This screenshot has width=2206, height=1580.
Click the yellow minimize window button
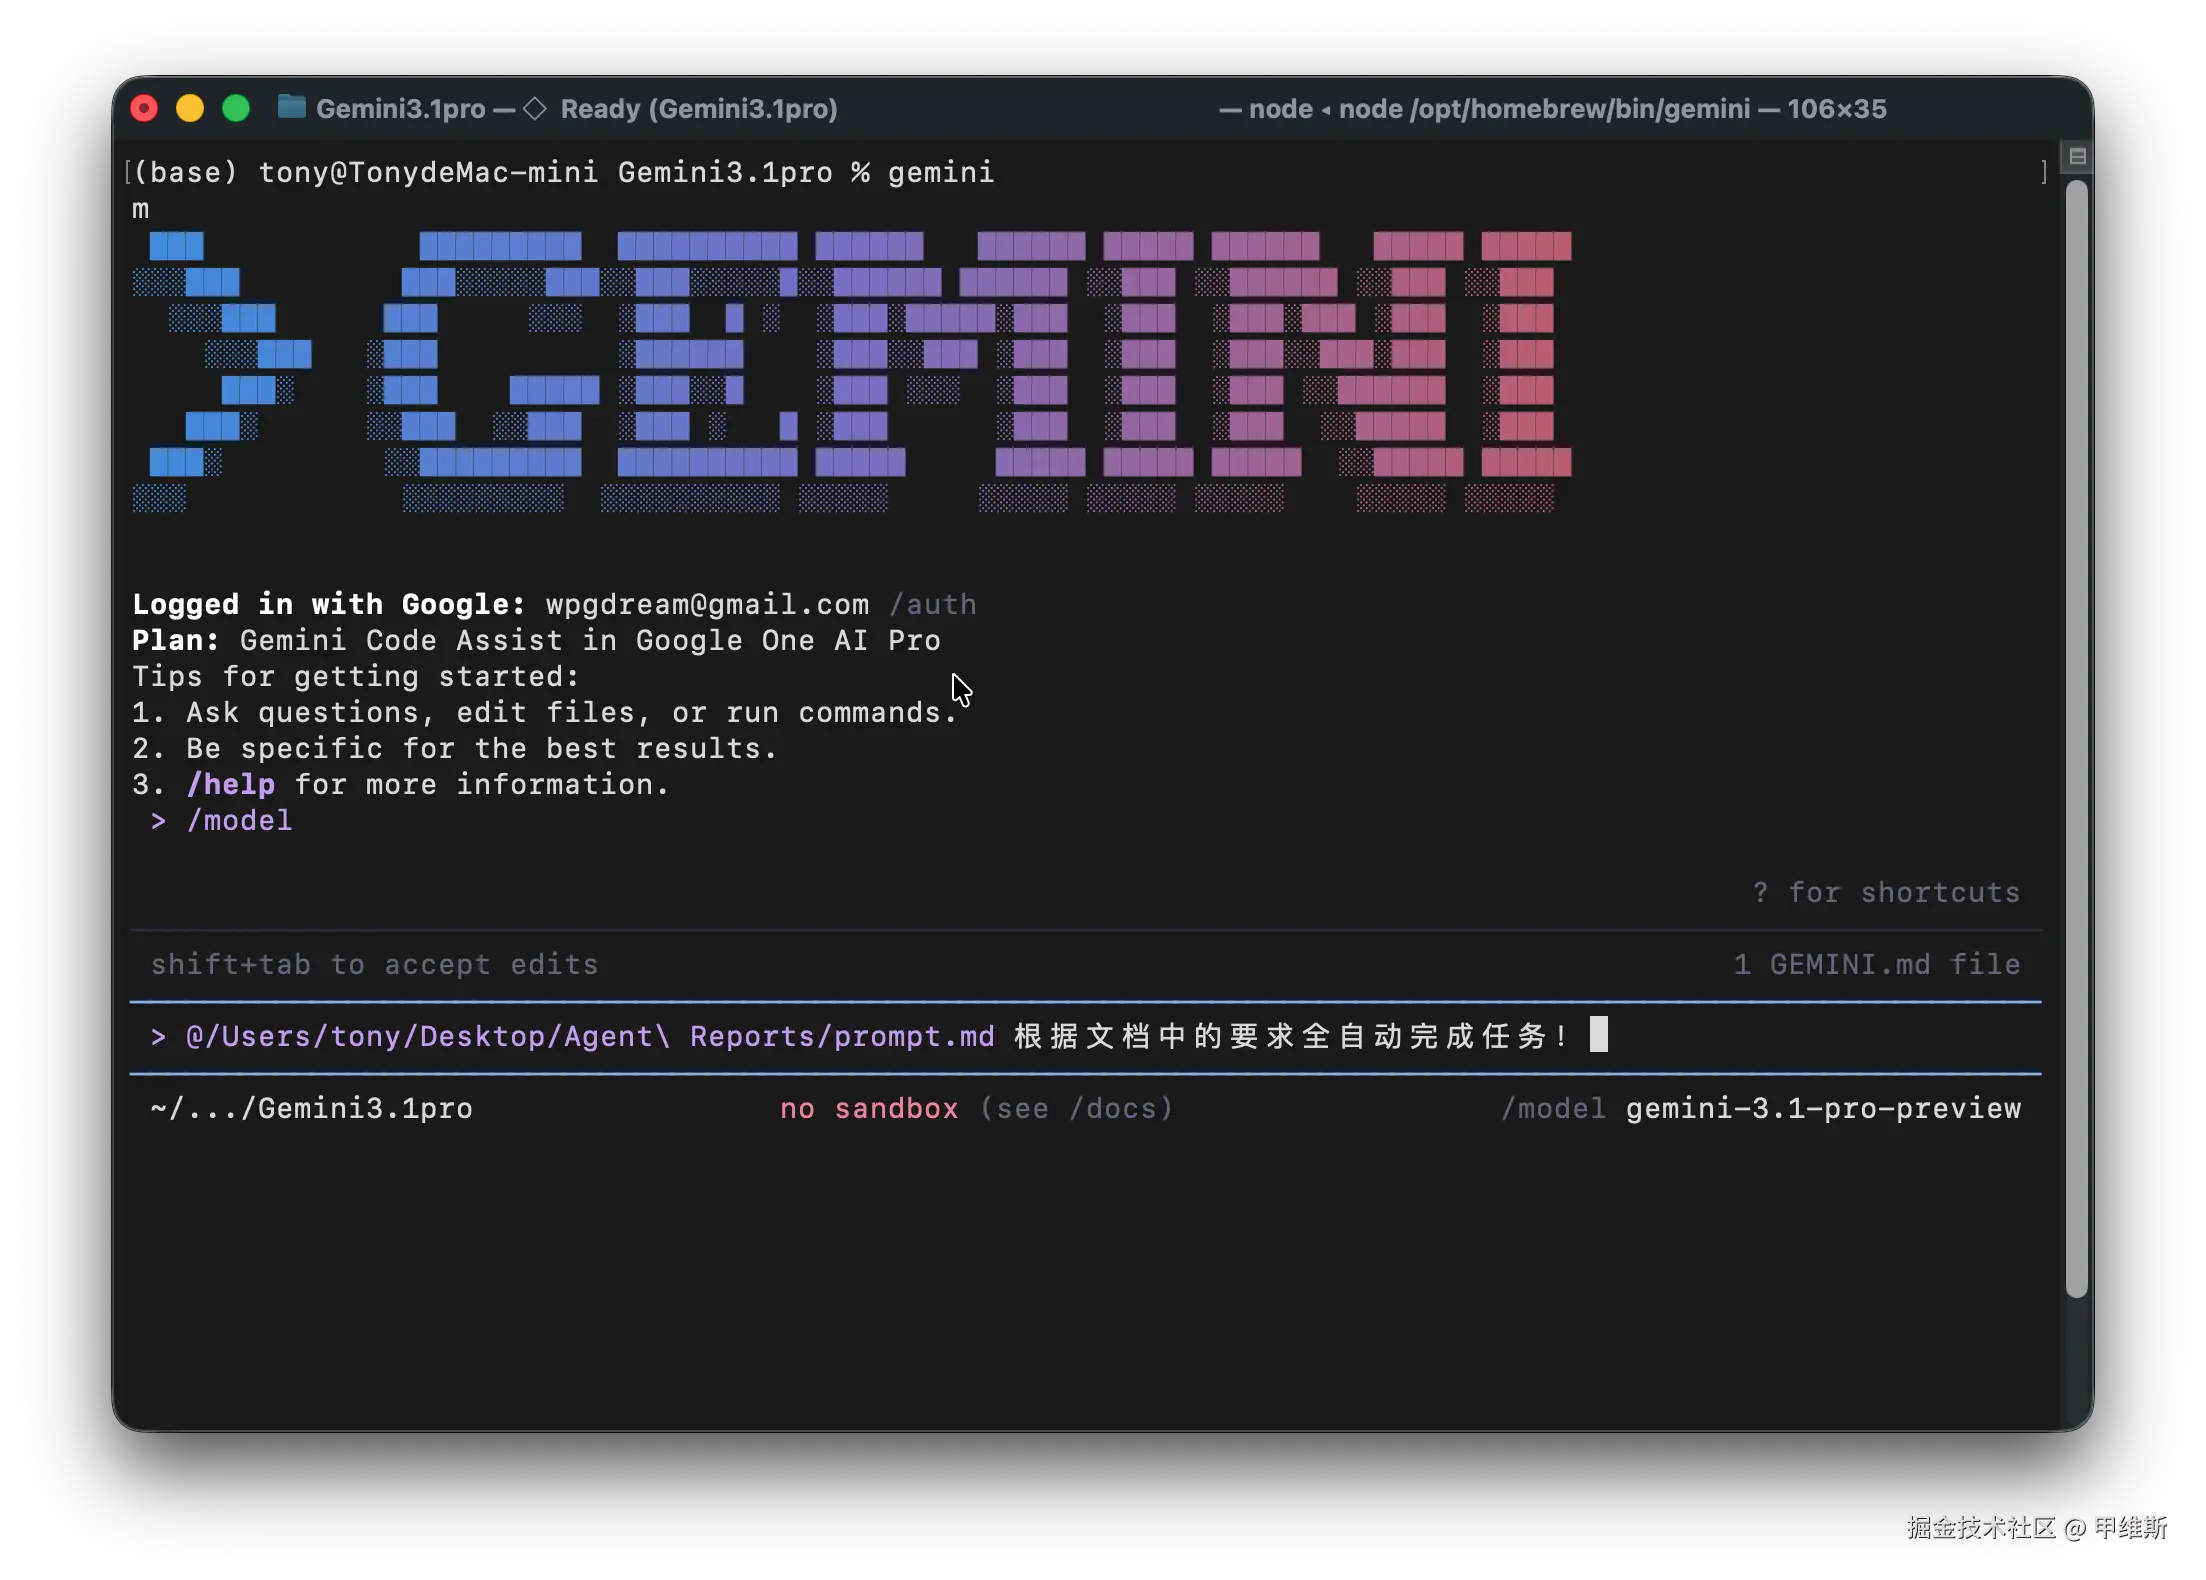tap(190, 108)
